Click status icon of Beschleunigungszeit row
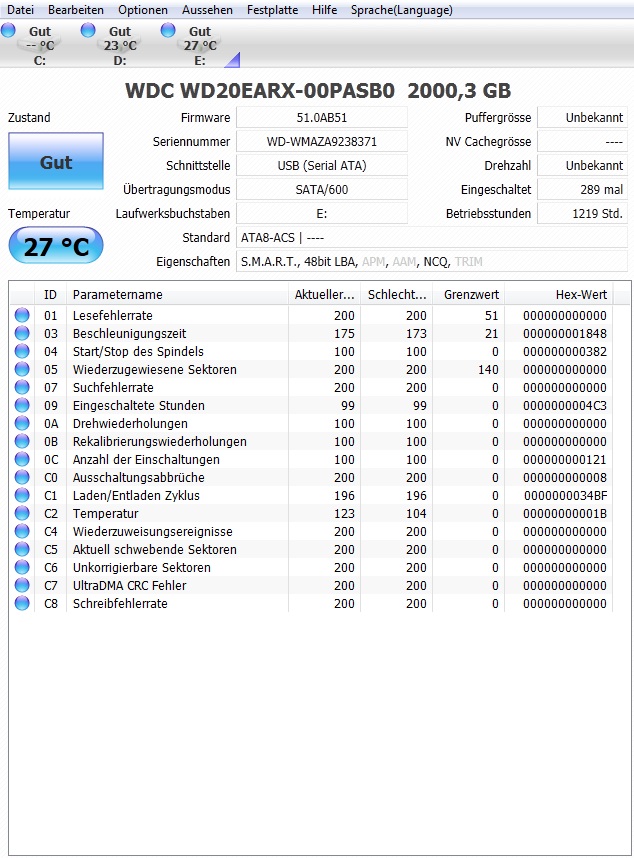The height and width of the screenshot is (858, 634). [x=22, y=333]
